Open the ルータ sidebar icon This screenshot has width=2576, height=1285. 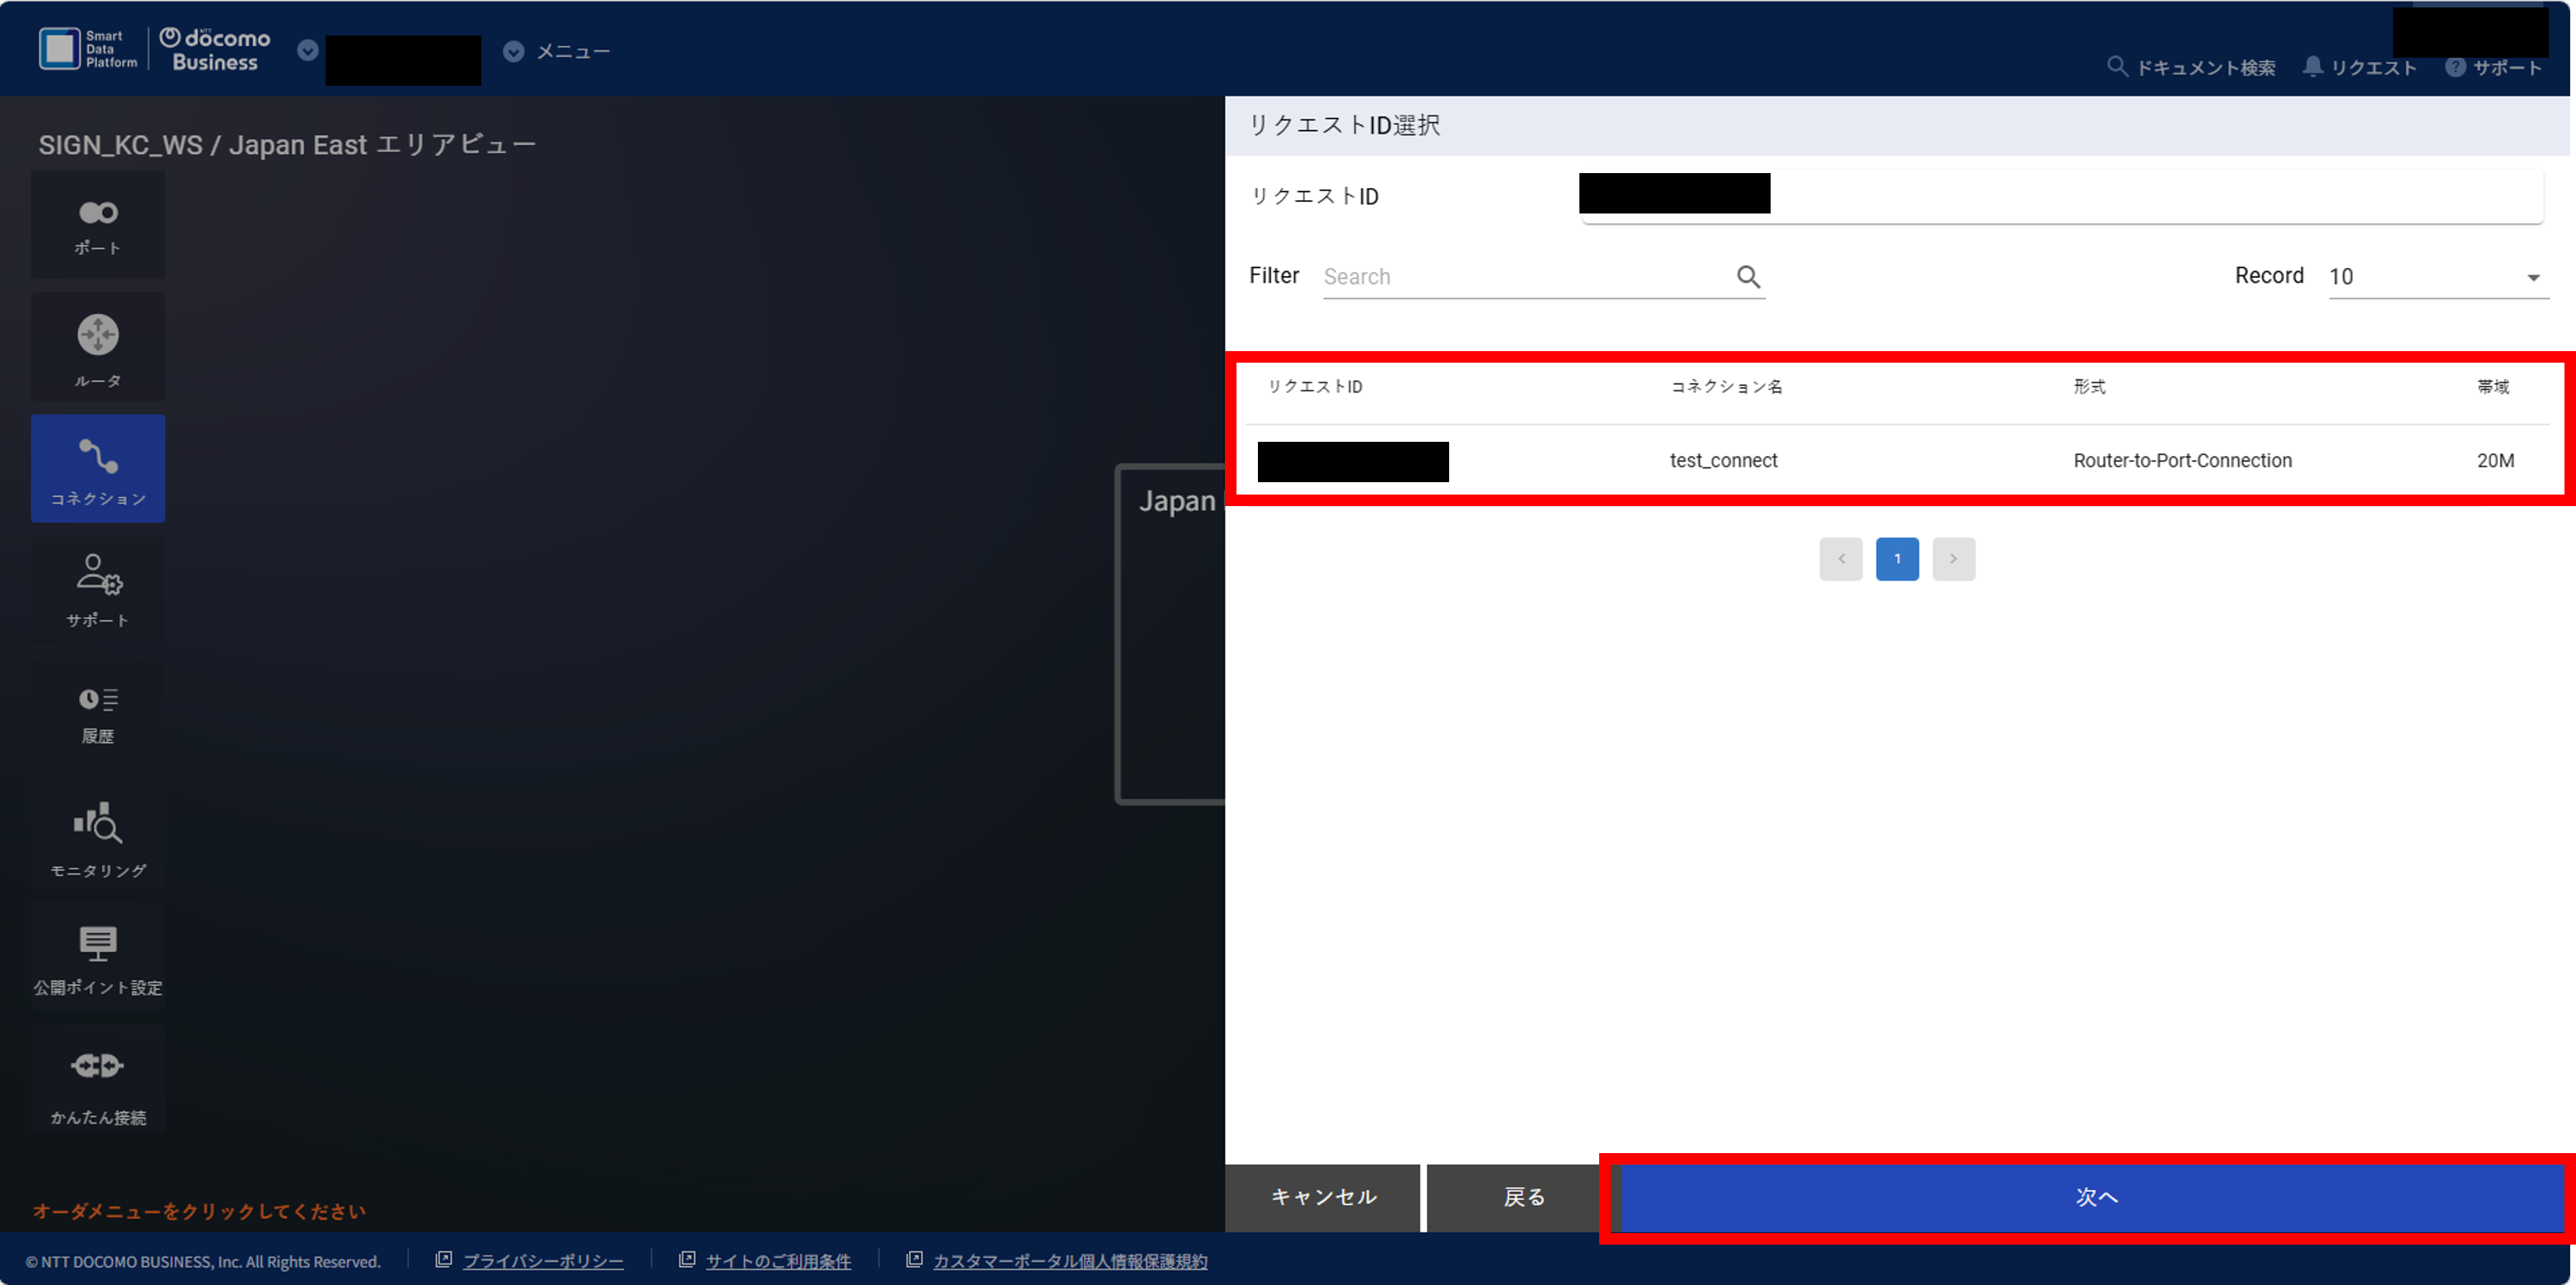98,347
